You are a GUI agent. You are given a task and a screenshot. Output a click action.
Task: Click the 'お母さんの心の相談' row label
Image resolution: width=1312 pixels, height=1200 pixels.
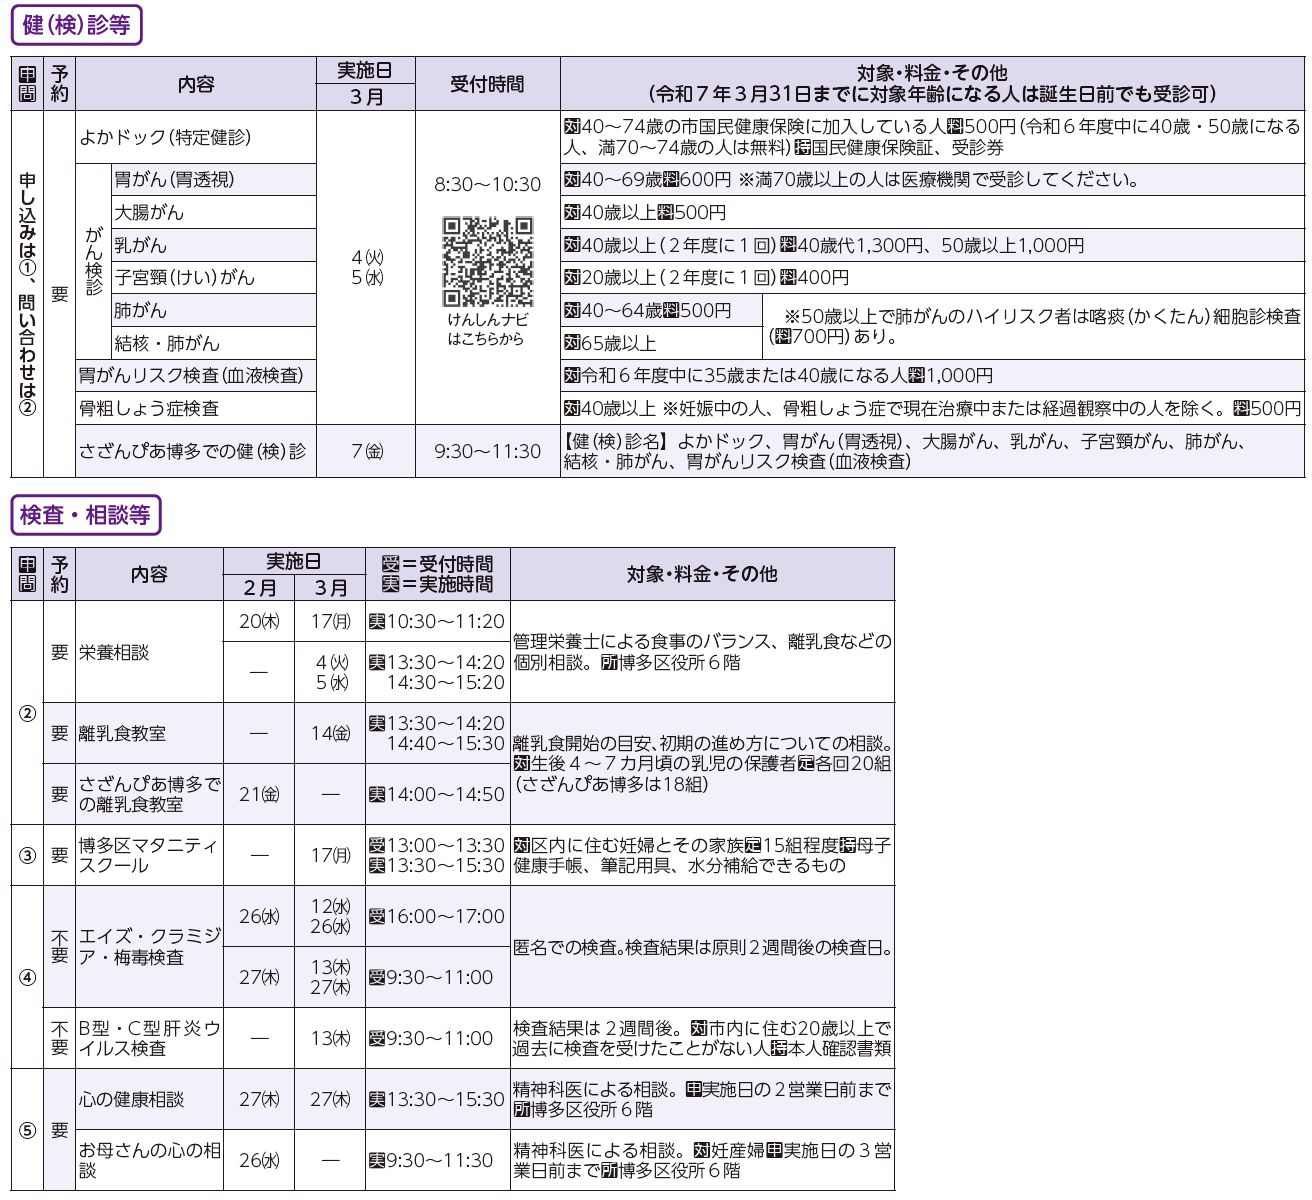point(150,1160)
